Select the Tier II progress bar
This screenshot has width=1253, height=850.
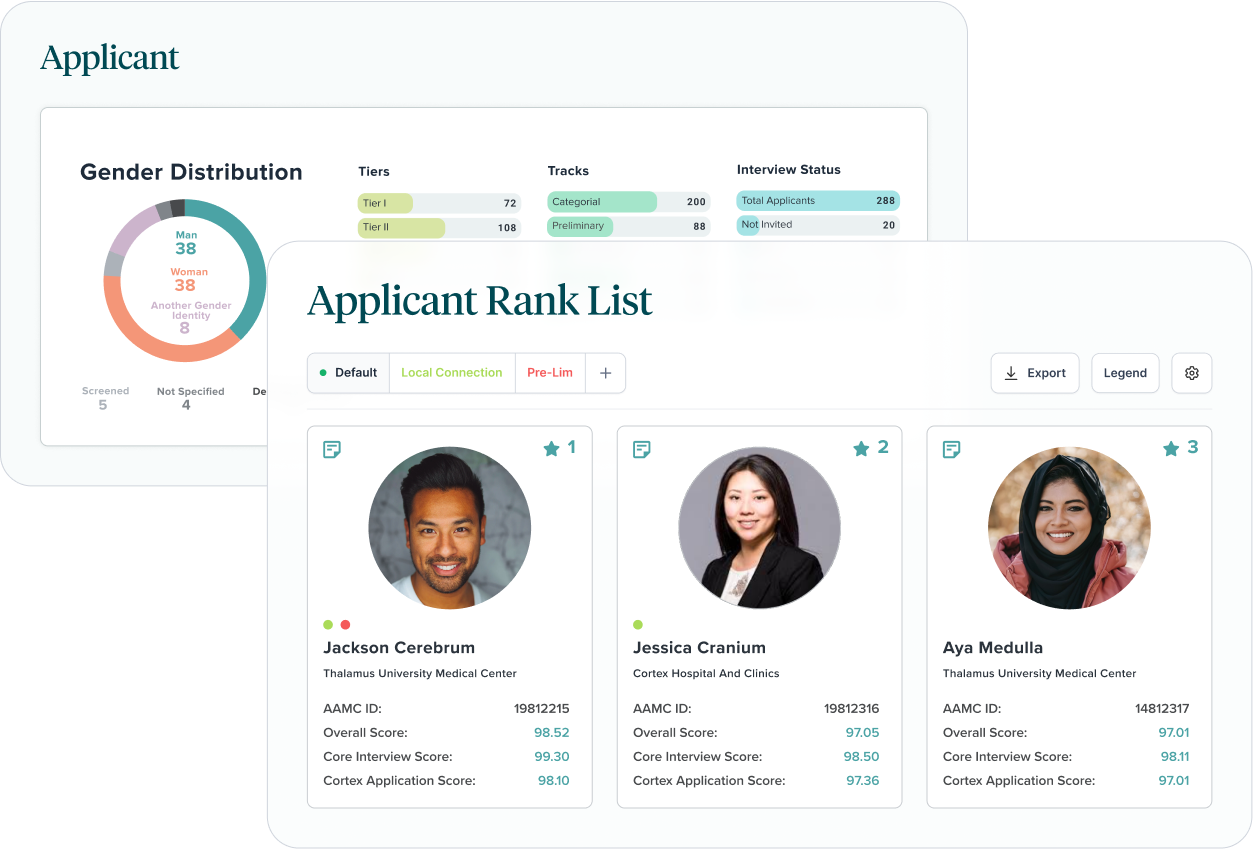click(x=438, y=228)
